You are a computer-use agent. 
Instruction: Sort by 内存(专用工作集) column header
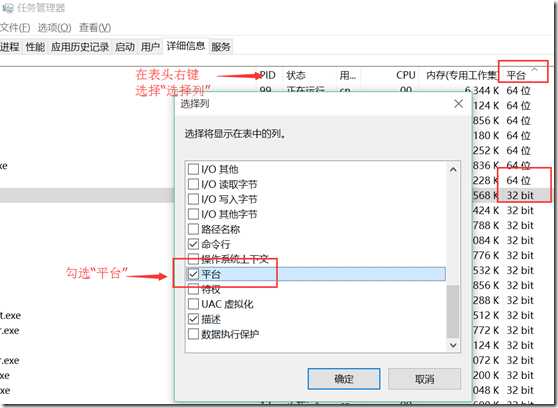462,75
